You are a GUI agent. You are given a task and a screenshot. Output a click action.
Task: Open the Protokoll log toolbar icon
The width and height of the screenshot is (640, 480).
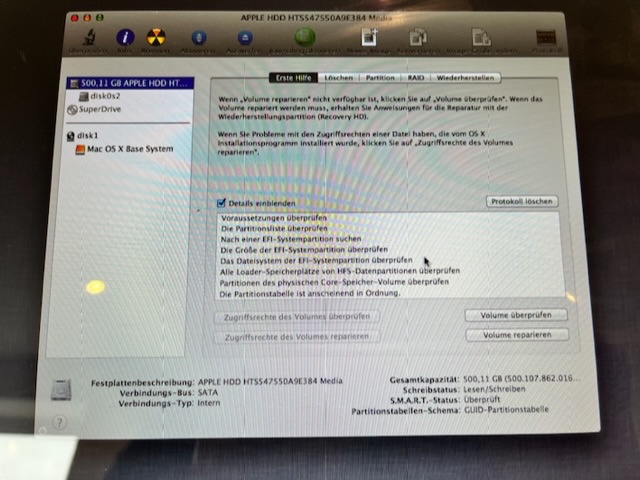[546, 38]
